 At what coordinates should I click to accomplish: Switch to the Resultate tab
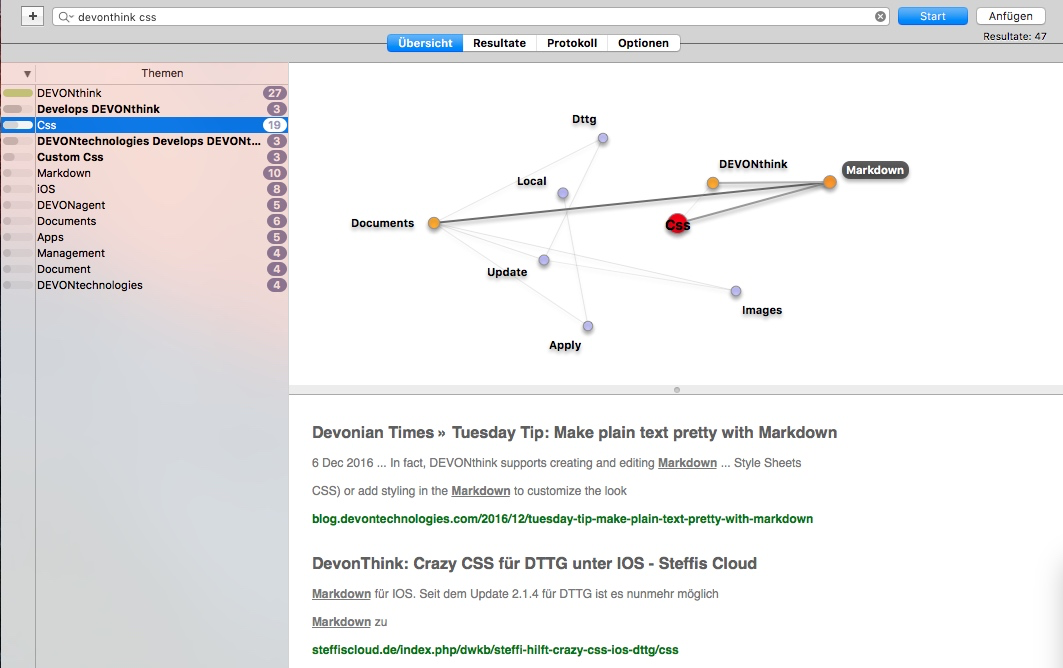pyautogui.click(x=499, y=43)
